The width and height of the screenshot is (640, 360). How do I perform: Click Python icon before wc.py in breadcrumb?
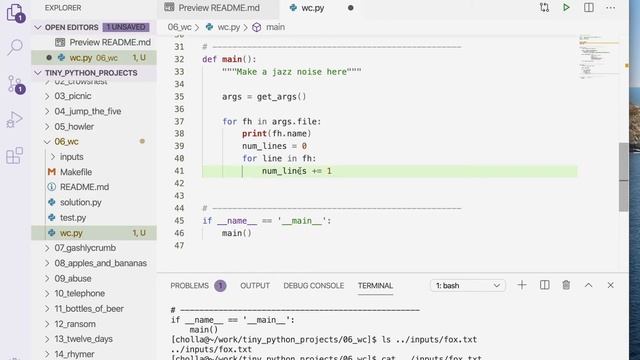[x=209, y=27]
